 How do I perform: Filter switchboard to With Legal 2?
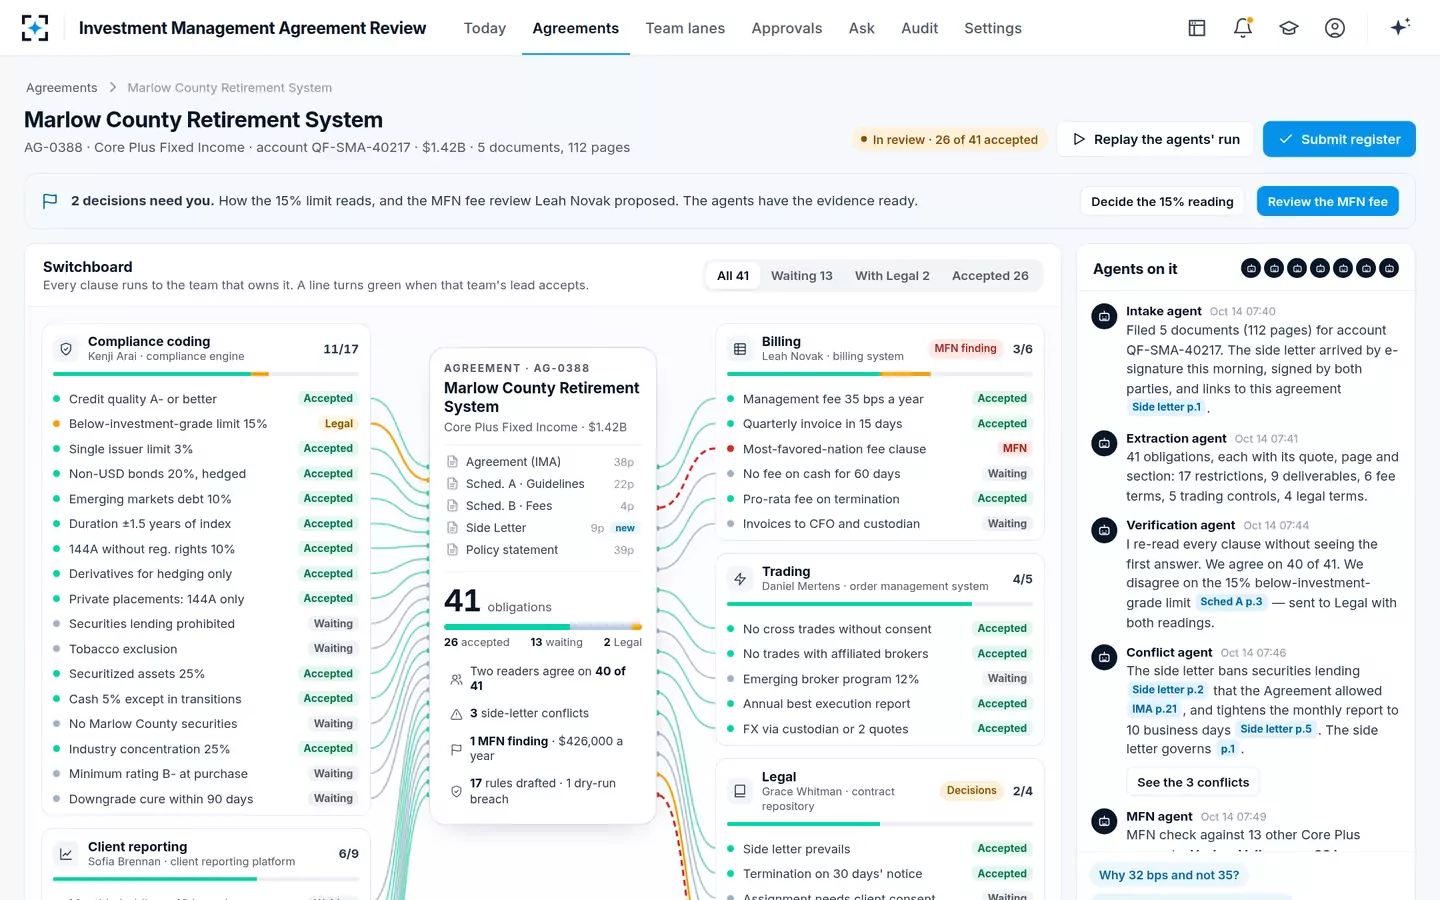click(x=892, y=276)
